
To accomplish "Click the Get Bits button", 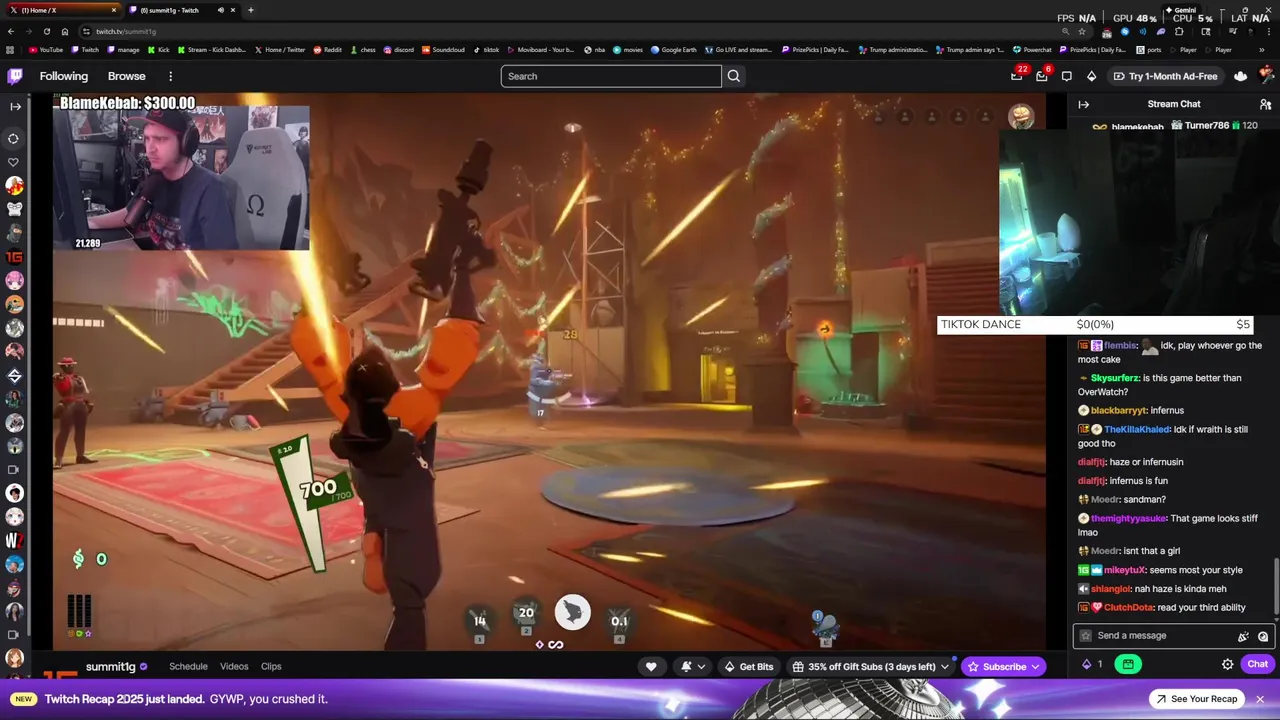I will (x=749, y=667).
